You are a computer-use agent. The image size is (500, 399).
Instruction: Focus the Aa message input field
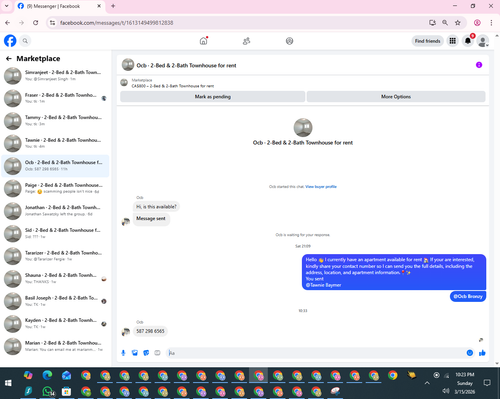pyautogui.click(x=315, y=353)
